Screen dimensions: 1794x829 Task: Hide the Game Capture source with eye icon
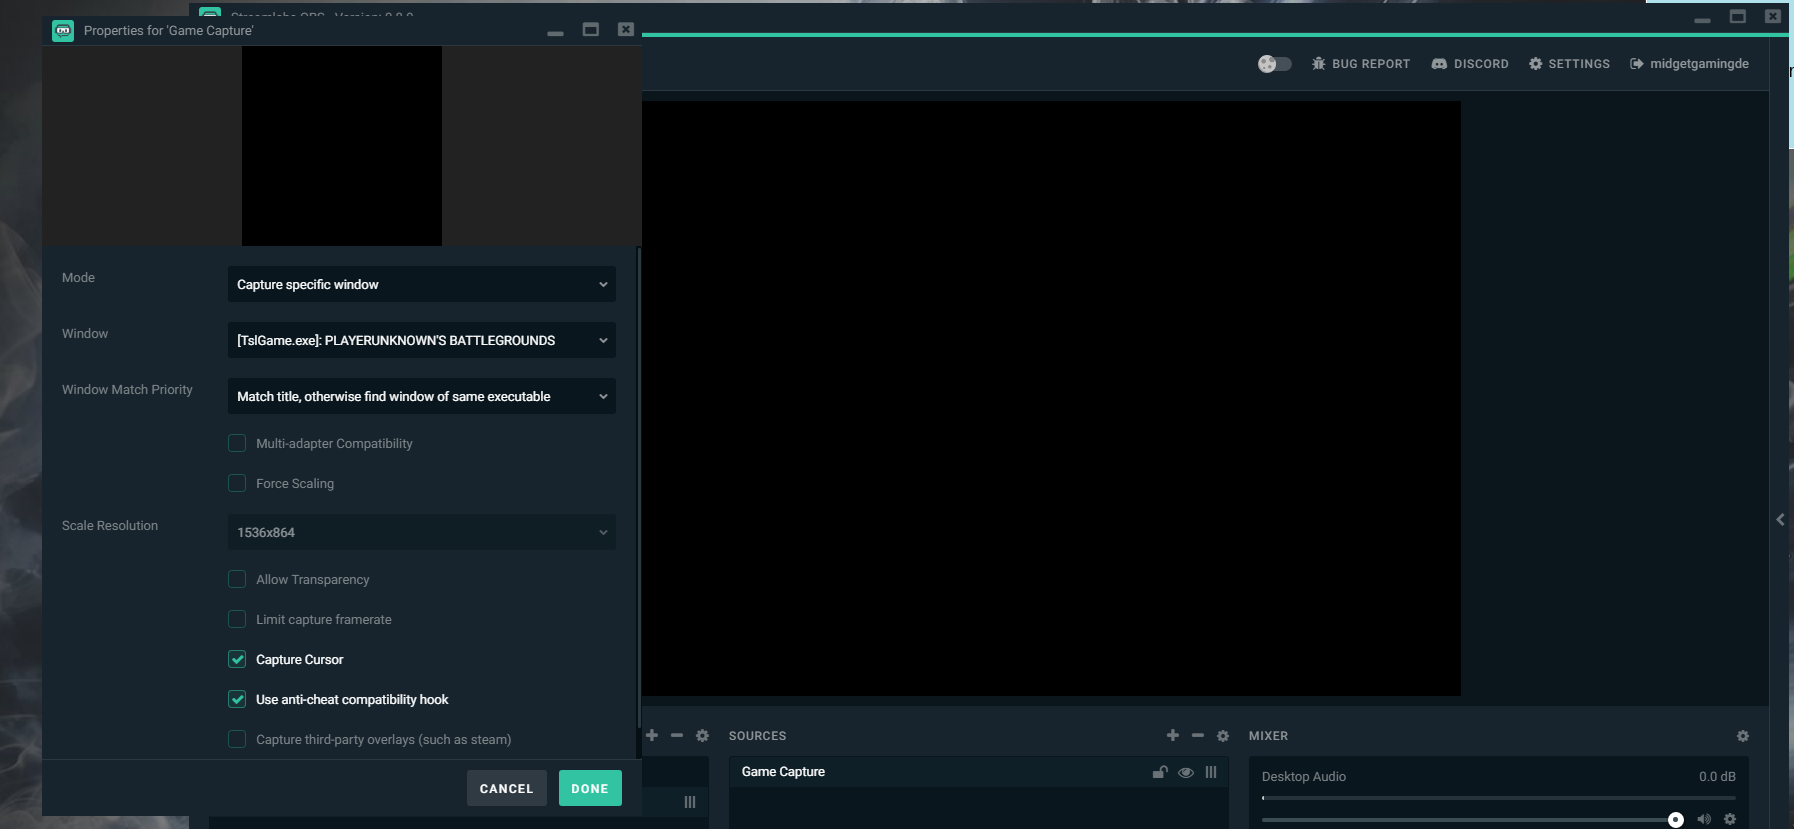[x=1186, y=772]
